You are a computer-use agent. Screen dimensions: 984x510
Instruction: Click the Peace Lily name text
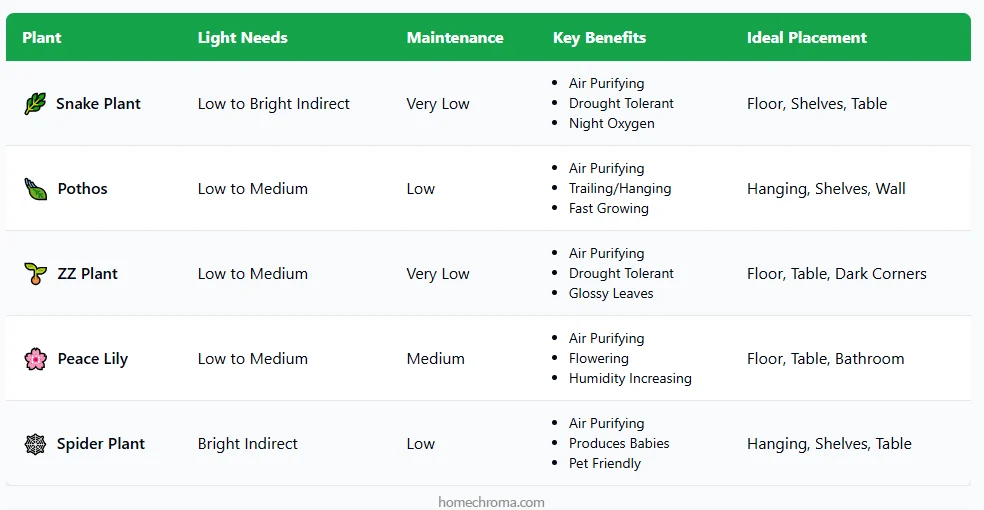(93, 359)
